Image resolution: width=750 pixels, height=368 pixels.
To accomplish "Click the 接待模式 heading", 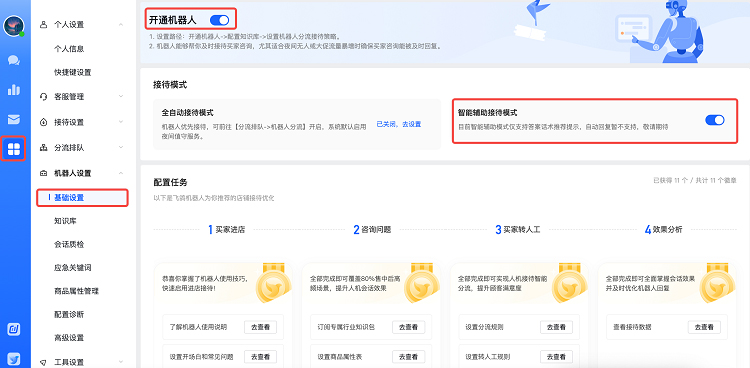I will pyautogui.click(x=170, y=85).
